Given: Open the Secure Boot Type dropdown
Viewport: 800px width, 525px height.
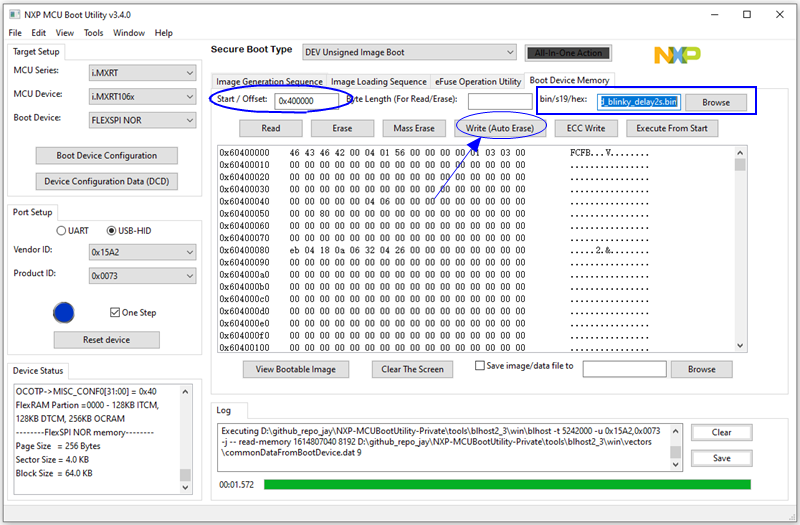Looking at the screenshot, I should pos(409,52).
